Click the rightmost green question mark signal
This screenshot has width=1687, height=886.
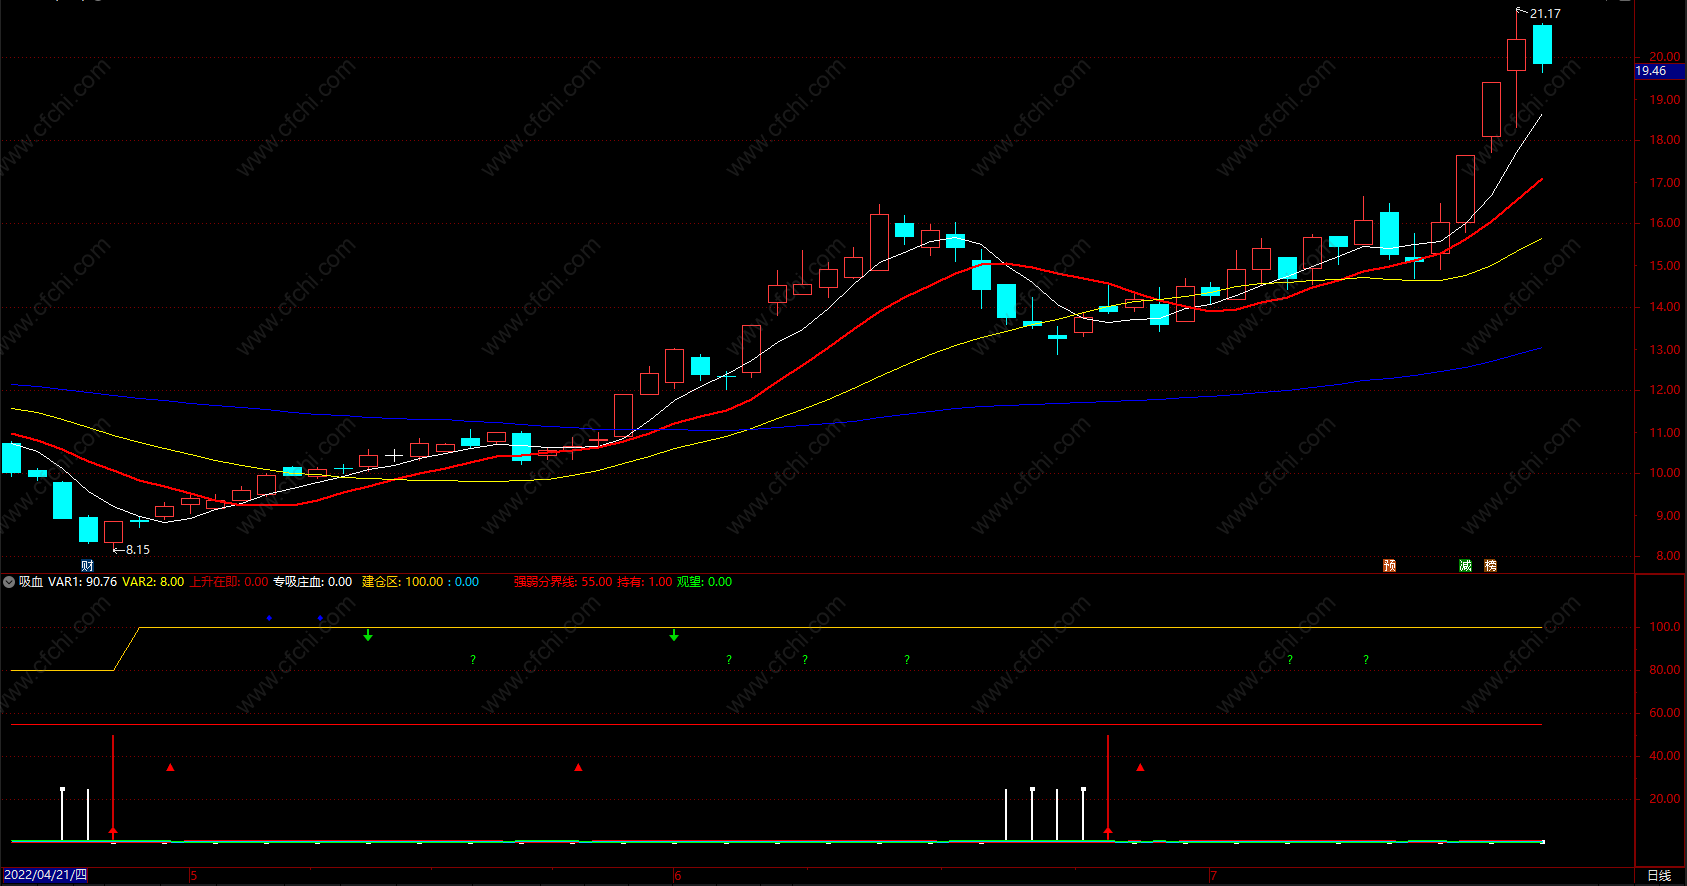click(1366, 660)
